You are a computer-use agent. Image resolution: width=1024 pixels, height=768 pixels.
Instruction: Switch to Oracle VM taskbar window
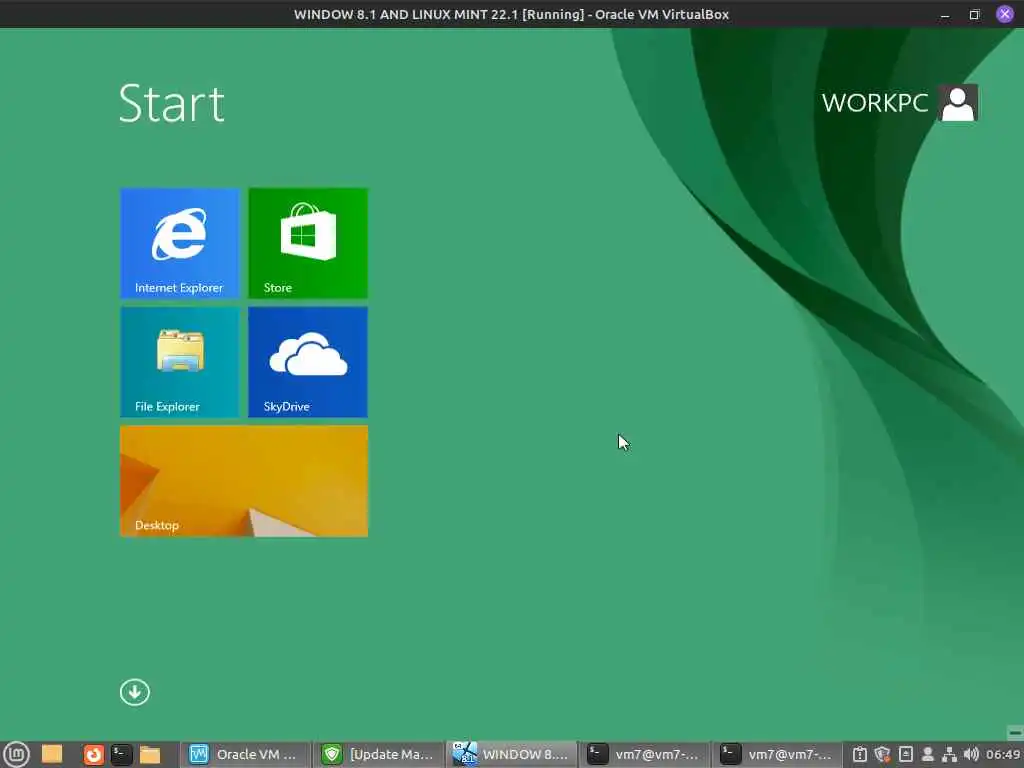click(x=245, y=754)
